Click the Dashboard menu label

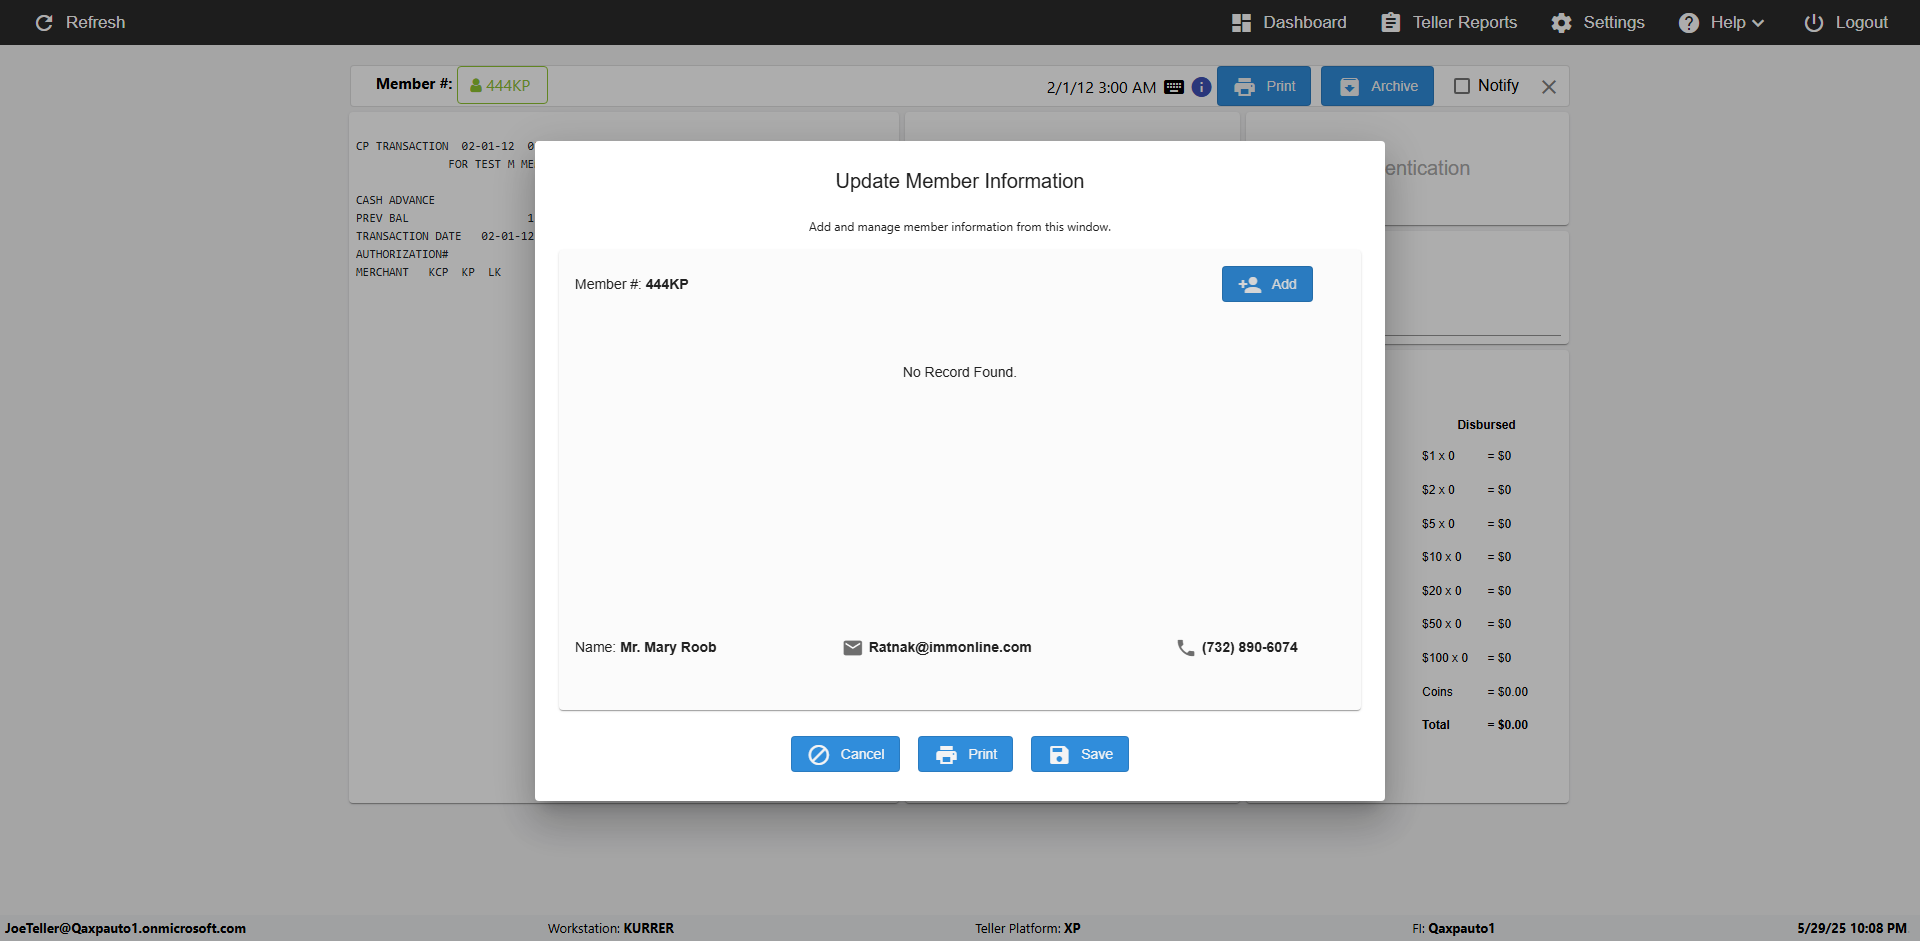pos(1305,22)
